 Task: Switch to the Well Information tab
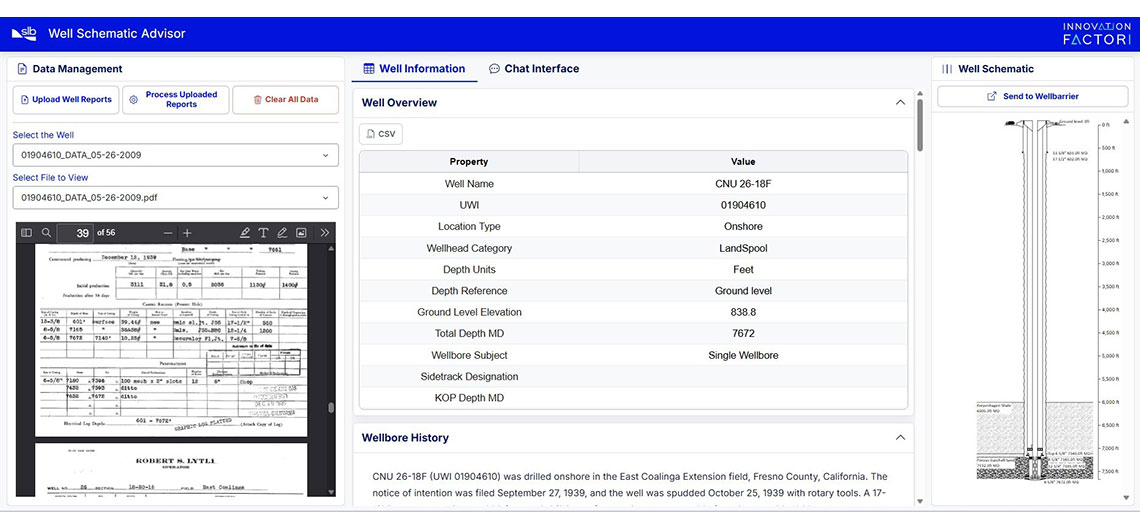(414, 69)
